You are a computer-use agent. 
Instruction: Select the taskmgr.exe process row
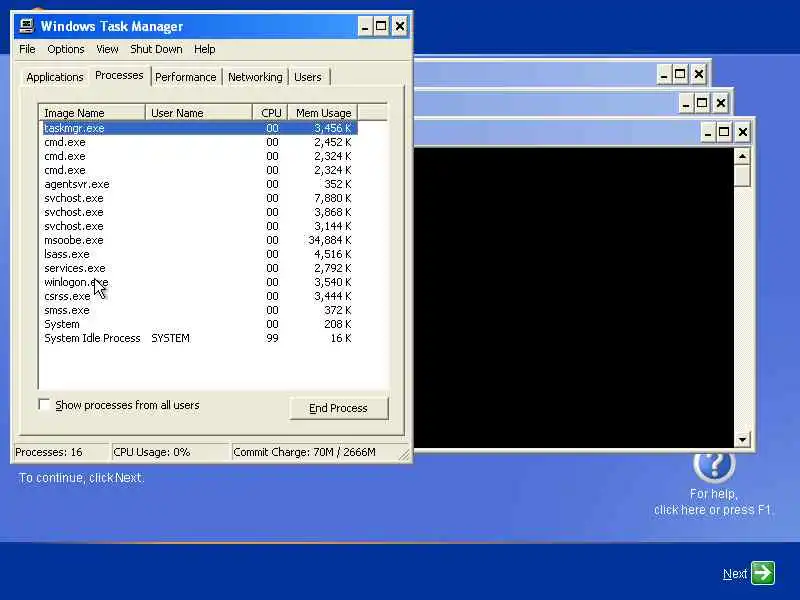[199, 128]
